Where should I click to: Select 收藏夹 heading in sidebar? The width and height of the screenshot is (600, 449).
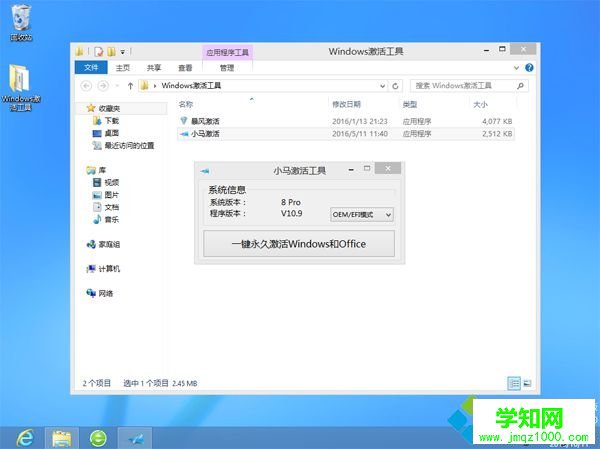(x=103, y=108)
